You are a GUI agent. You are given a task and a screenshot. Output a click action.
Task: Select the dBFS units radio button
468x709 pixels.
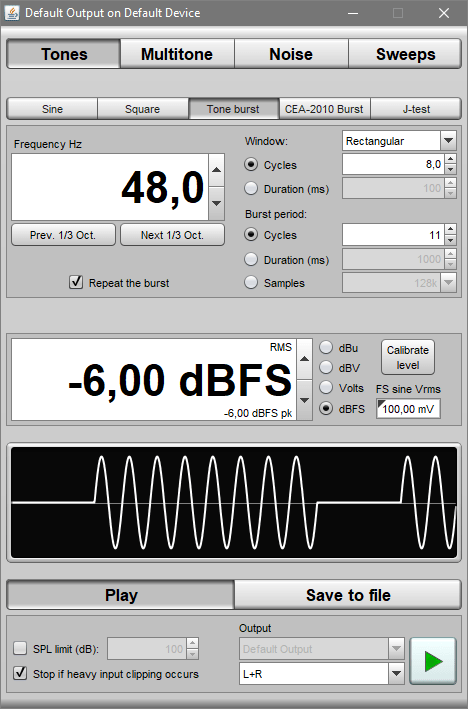[326, 408]
